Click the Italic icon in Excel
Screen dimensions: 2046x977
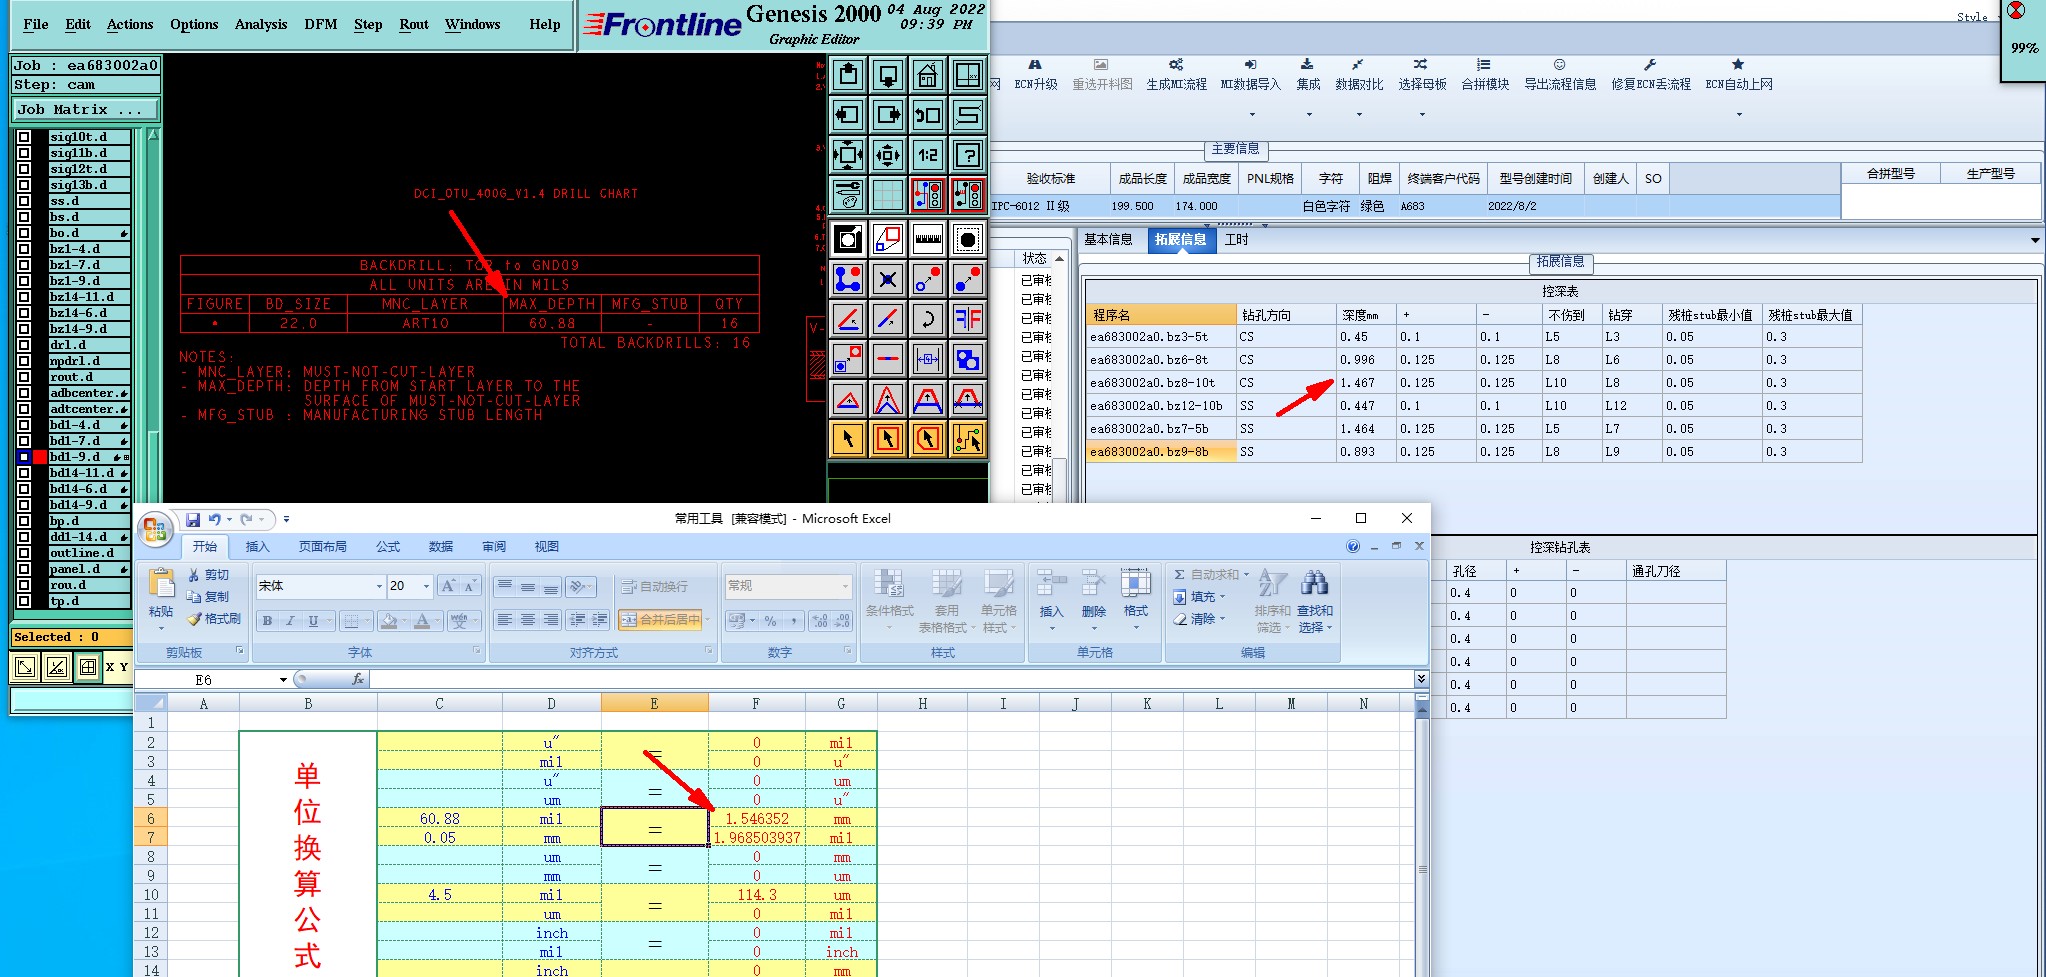coord(290,621)
